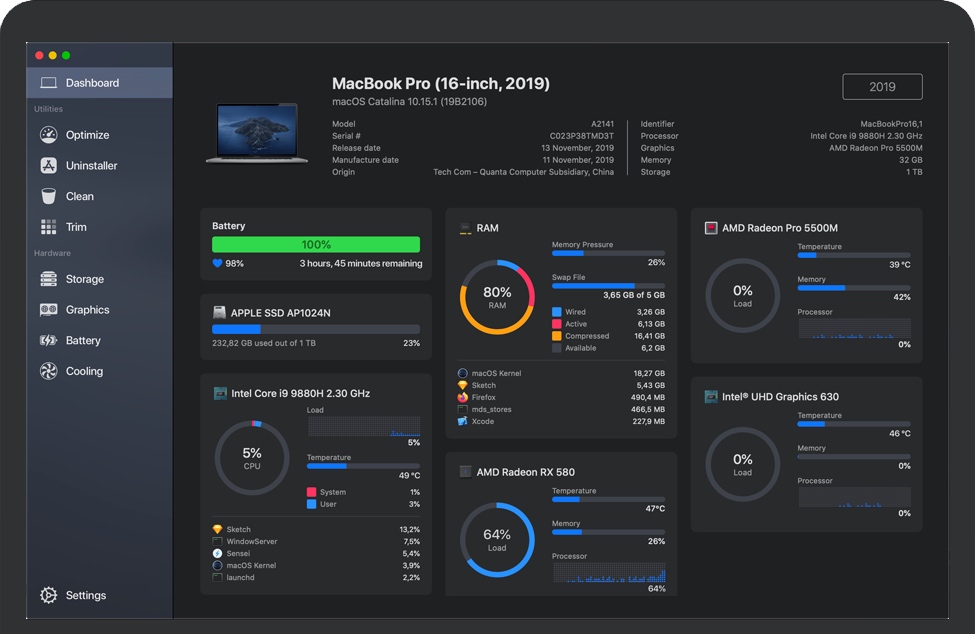Click the Settings gear icon
975x634 pixels.
click(x=49, y=595)
